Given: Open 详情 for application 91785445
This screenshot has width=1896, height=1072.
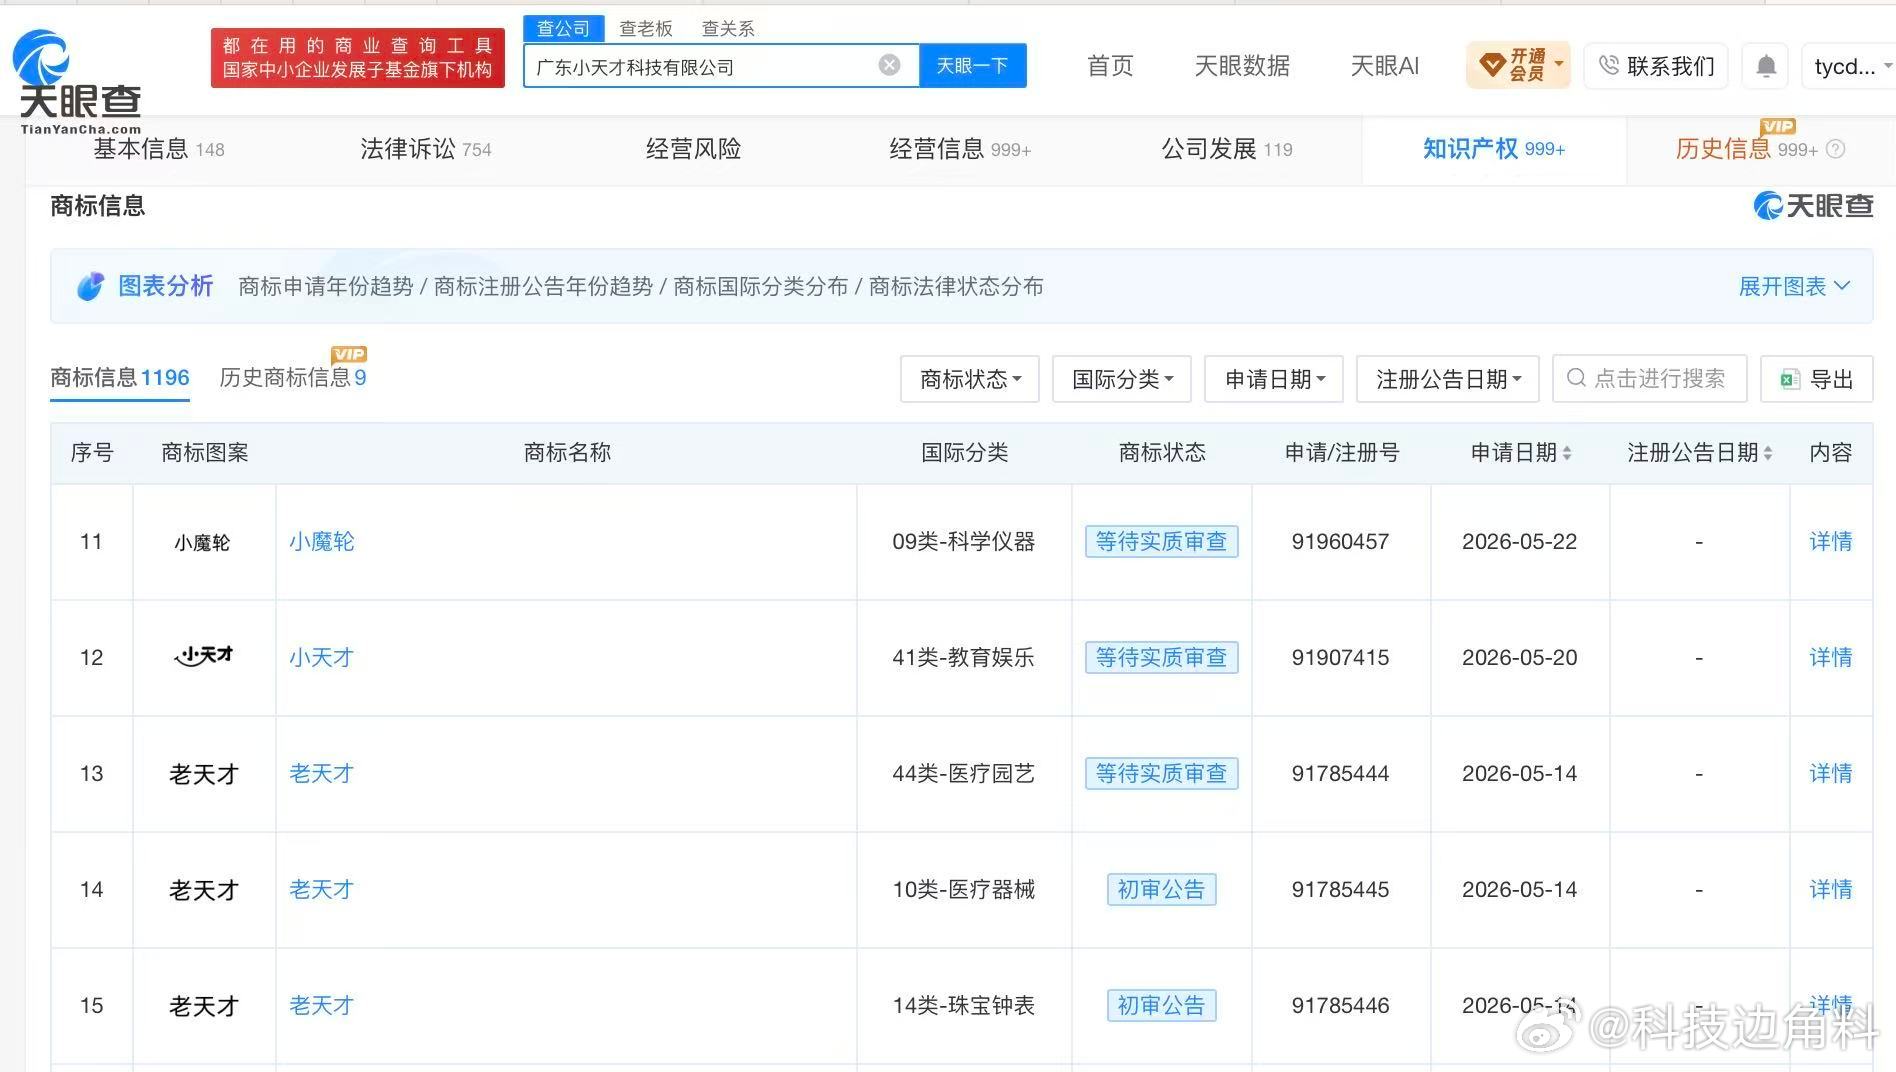Looking at the screenshot, I should (1830, 889).
